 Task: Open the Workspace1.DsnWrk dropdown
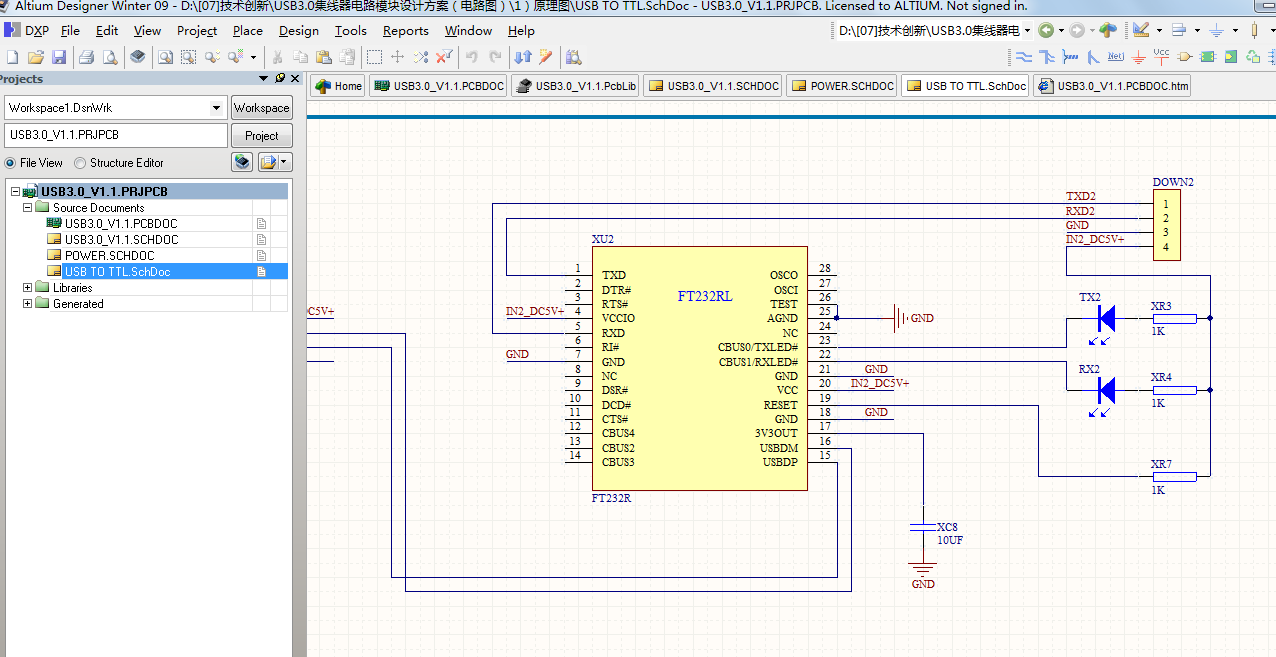point(217,108)
